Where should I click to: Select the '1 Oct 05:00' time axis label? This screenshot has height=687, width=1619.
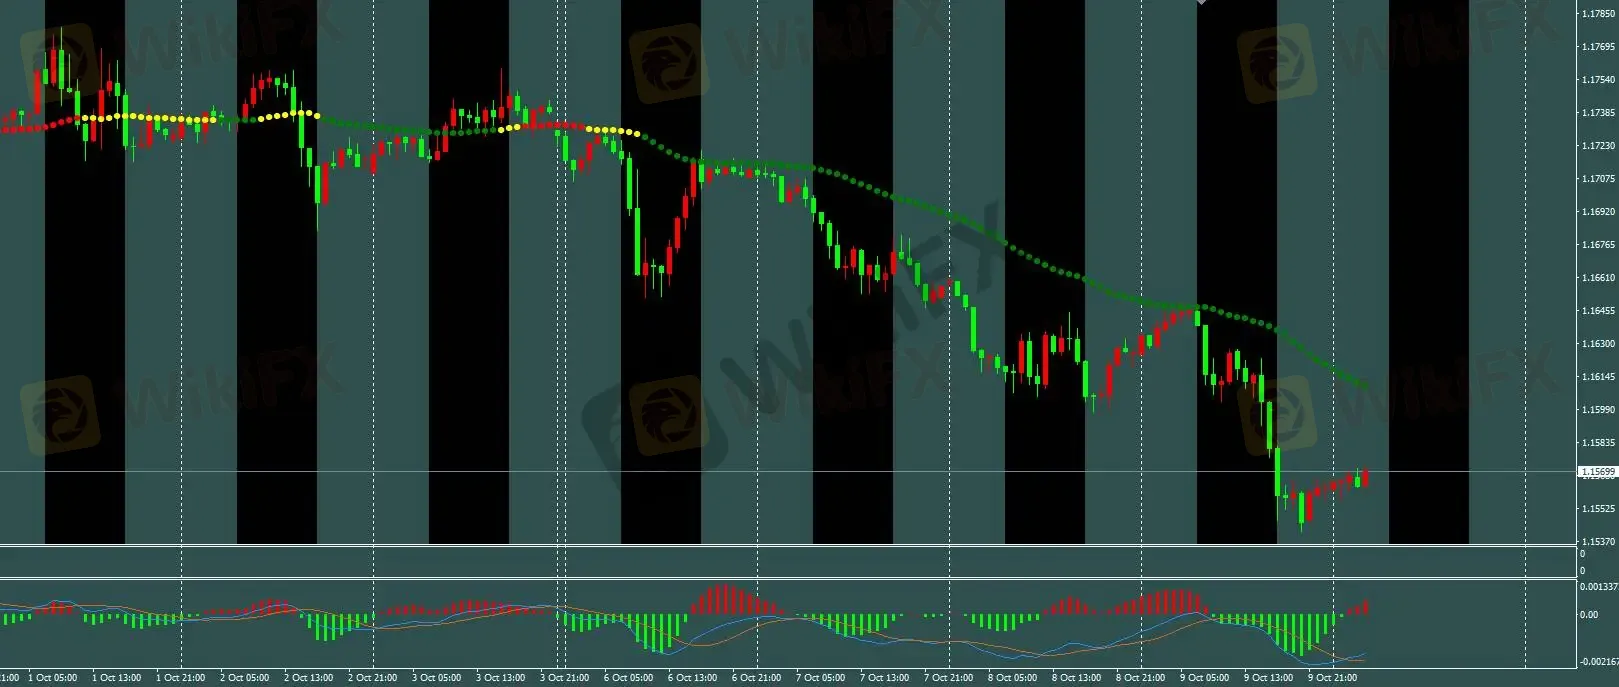coord(53,678)
